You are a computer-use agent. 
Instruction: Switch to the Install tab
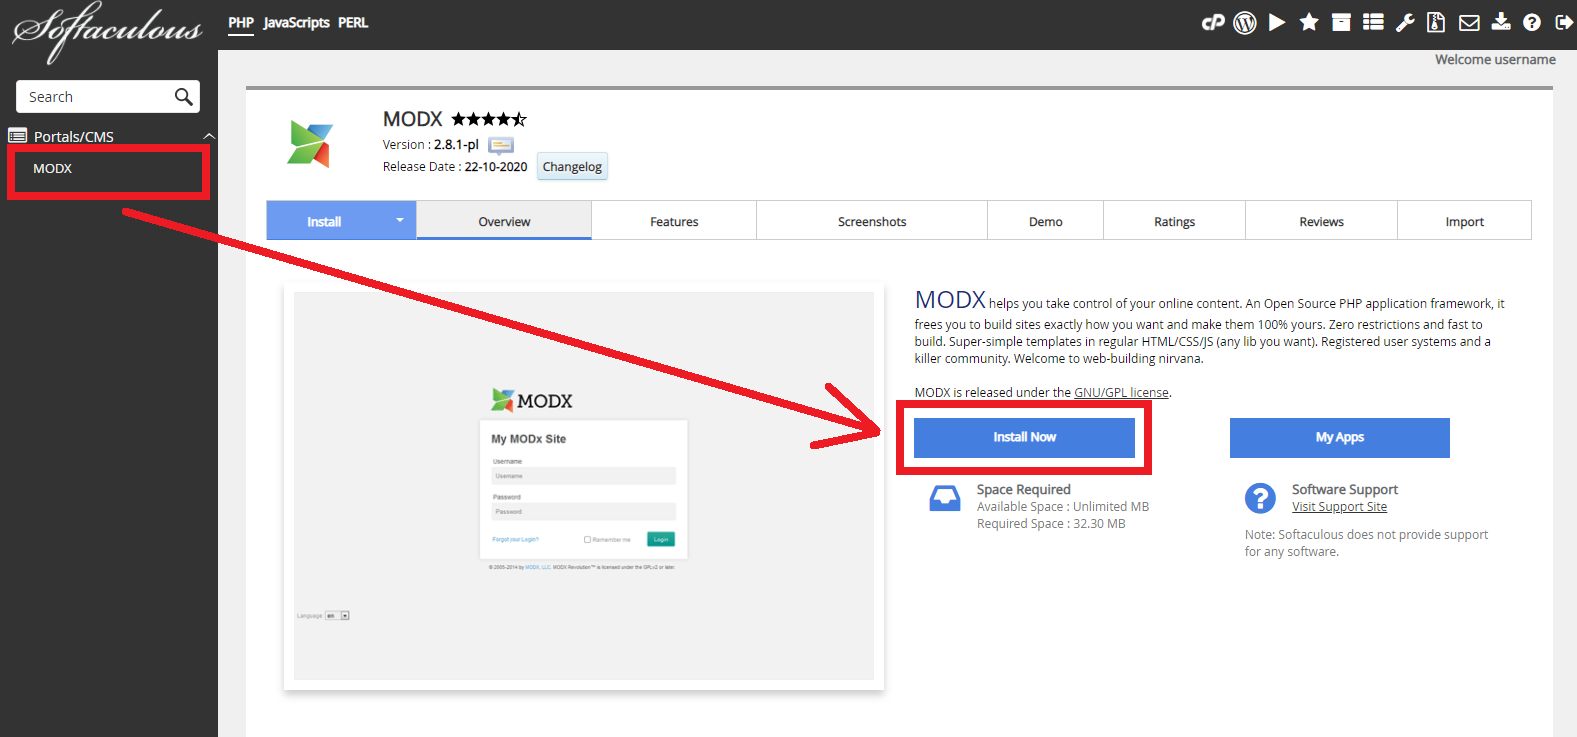click(x=324, y=221)
